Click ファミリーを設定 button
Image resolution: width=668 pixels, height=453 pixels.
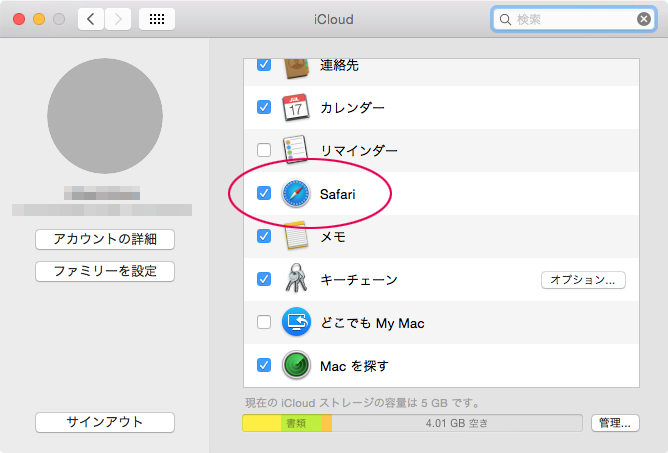coord(105,271)
